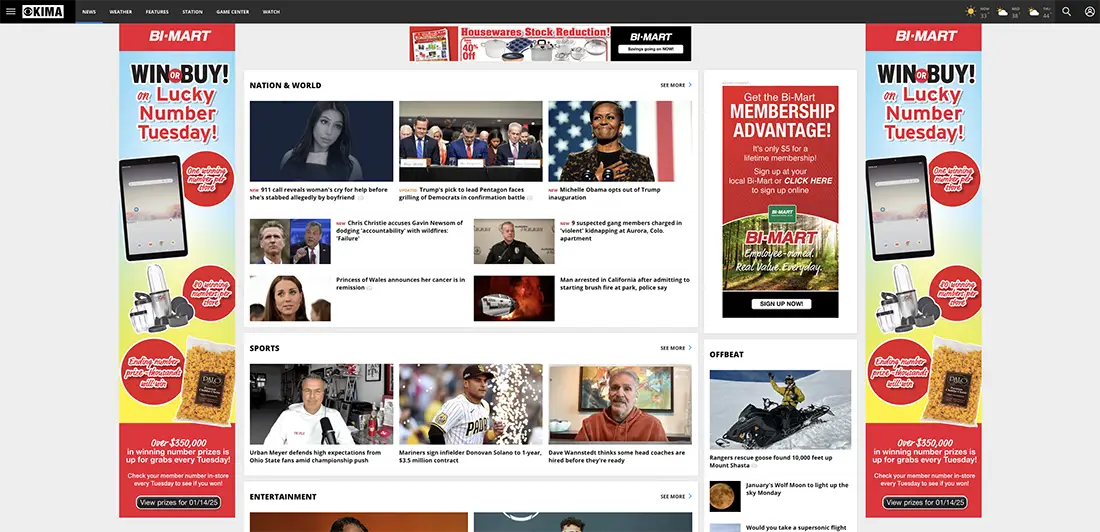This screenshot has height=532, width=1100.
Task: Open Would you take a supersonic flight story
Action: [796, 527]
